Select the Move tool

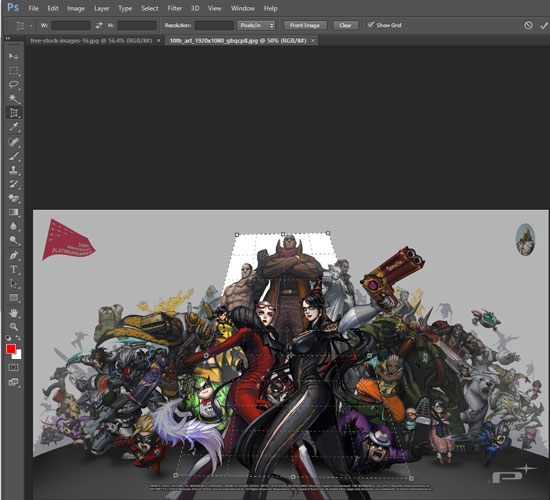(14, 56)
